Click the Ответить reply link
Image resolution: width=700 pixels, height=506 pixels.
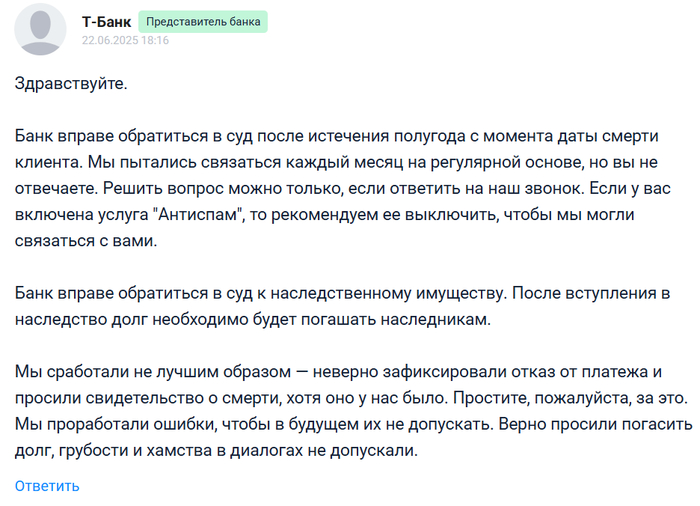[x=47, y=486]
